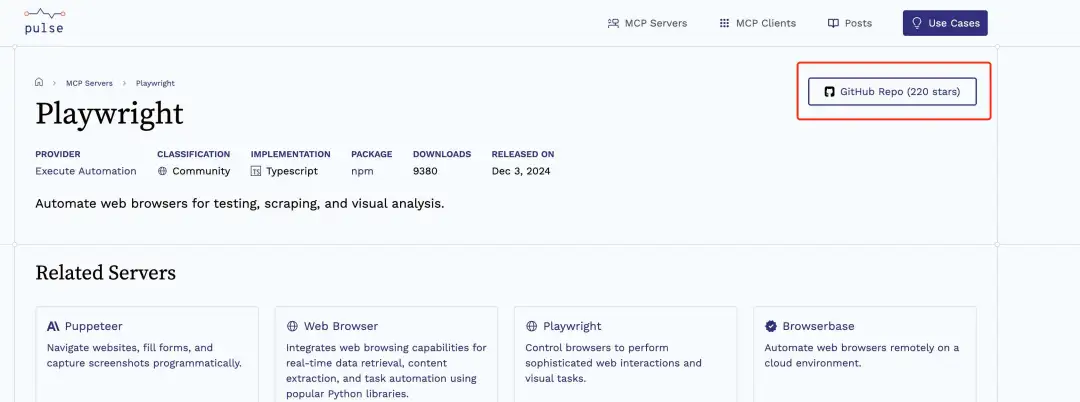1080x402 pixels.
Task: Click Browserbase 'Automate web browsers remotely' description
Action: (x=862, y=355)
